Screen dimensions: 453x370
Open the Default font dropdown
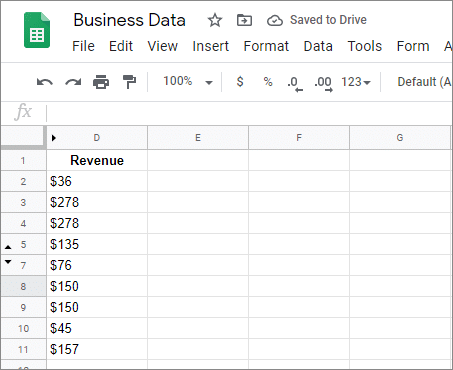[424, 82]
